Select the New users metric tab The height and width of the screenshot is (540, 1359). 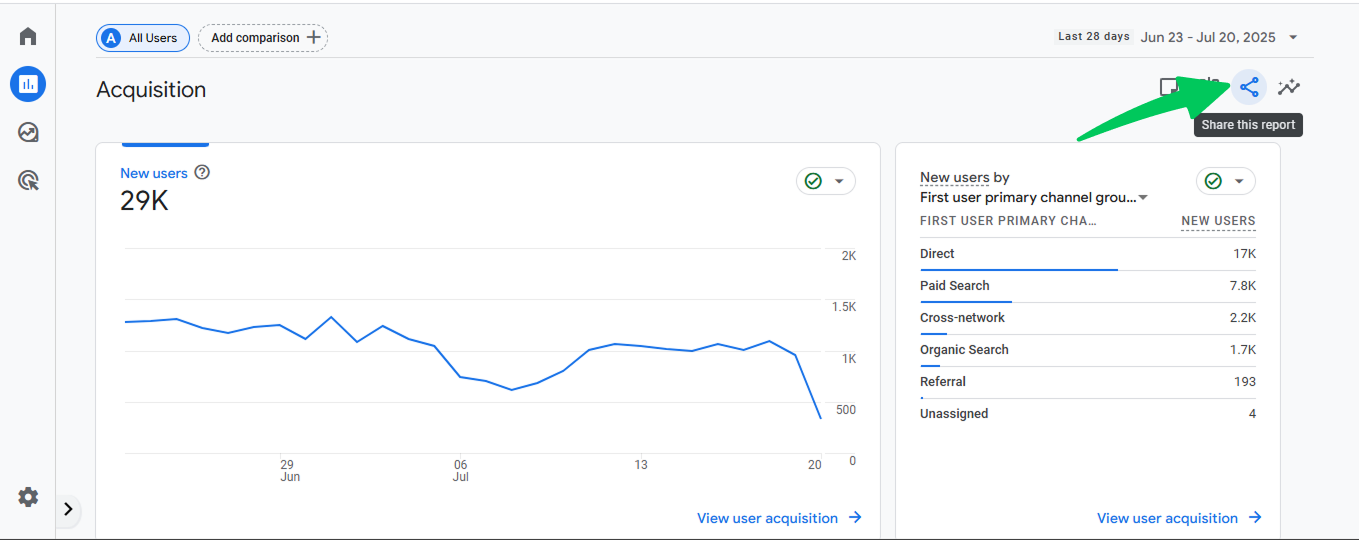click(x=164, y=187)
